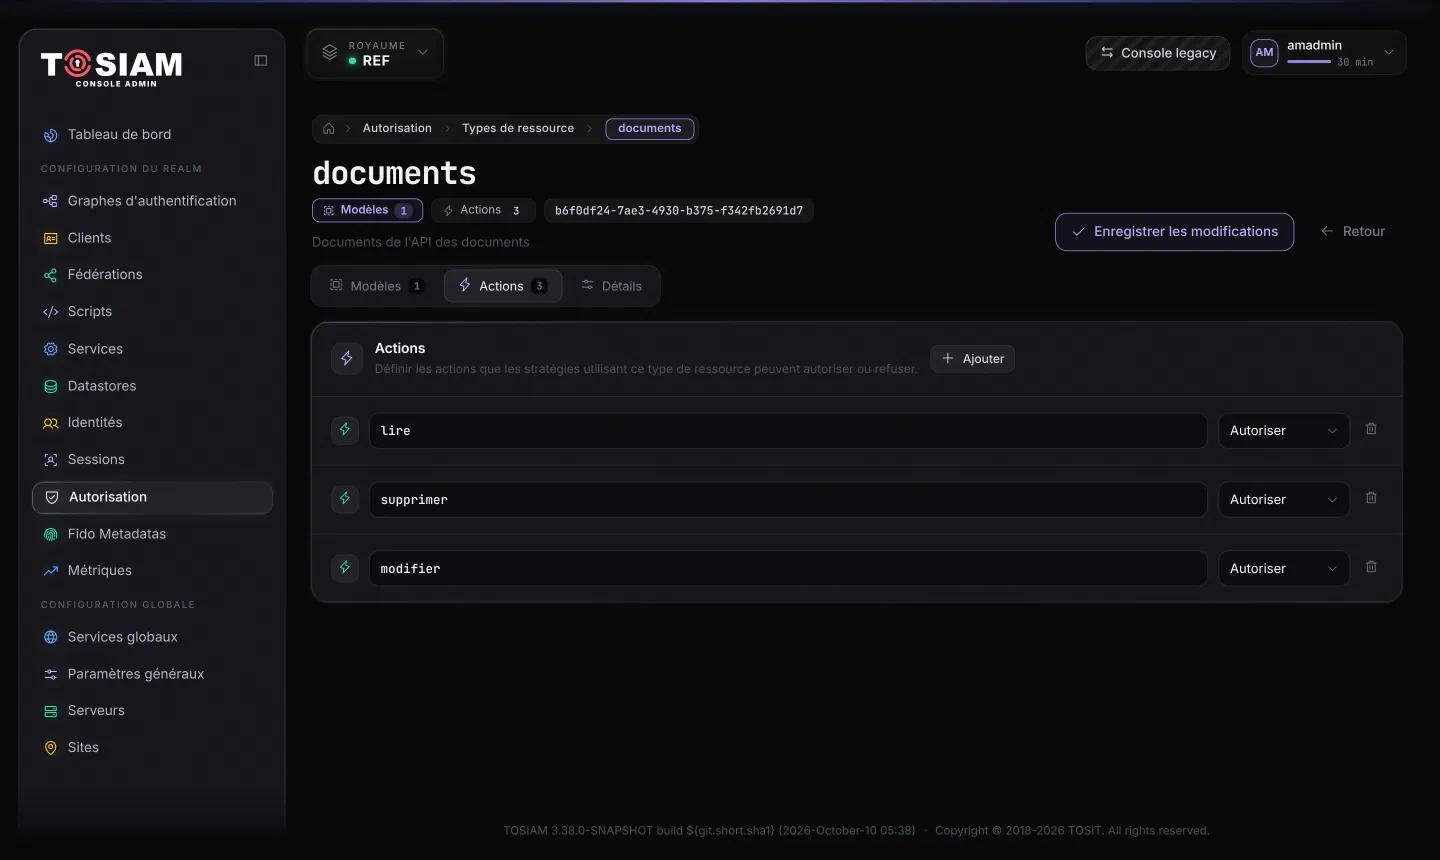The height and width of the screenshot is (860, 1440).
Task: Click 'Types de ressource' breadcrumb link
Action: [x=518, y=129]
